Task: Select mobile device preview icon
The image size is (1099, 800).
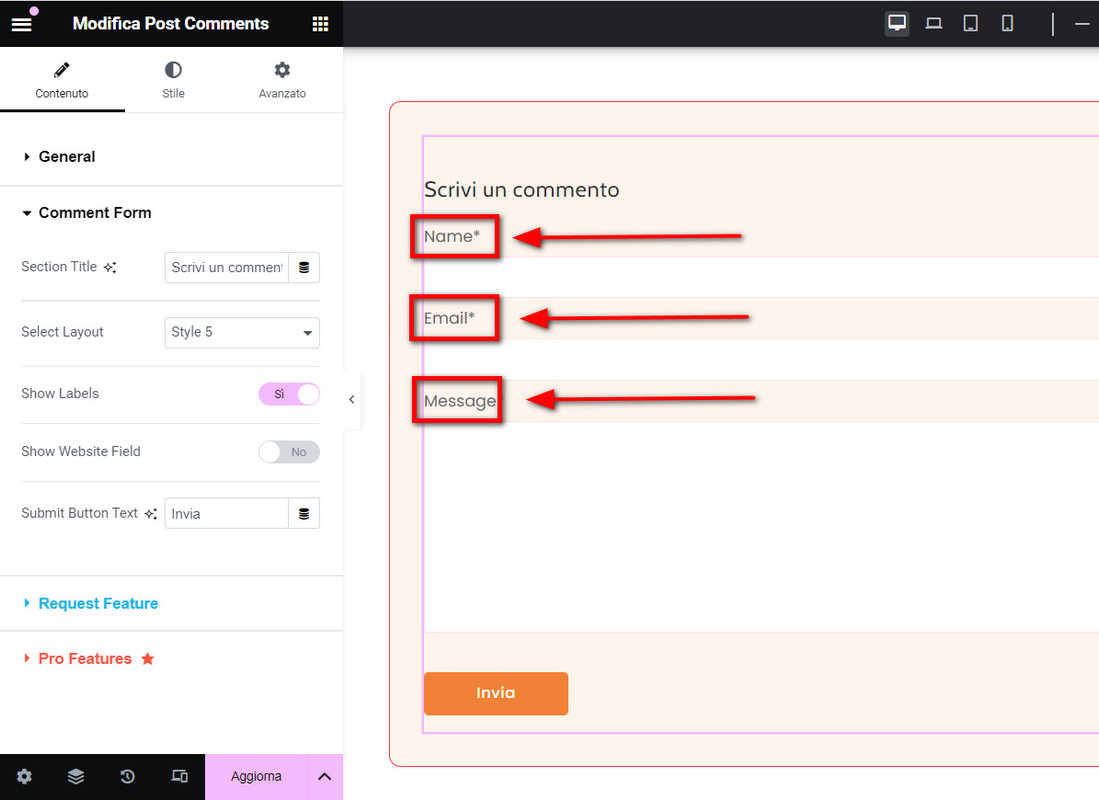Action: pos(1007,23)
